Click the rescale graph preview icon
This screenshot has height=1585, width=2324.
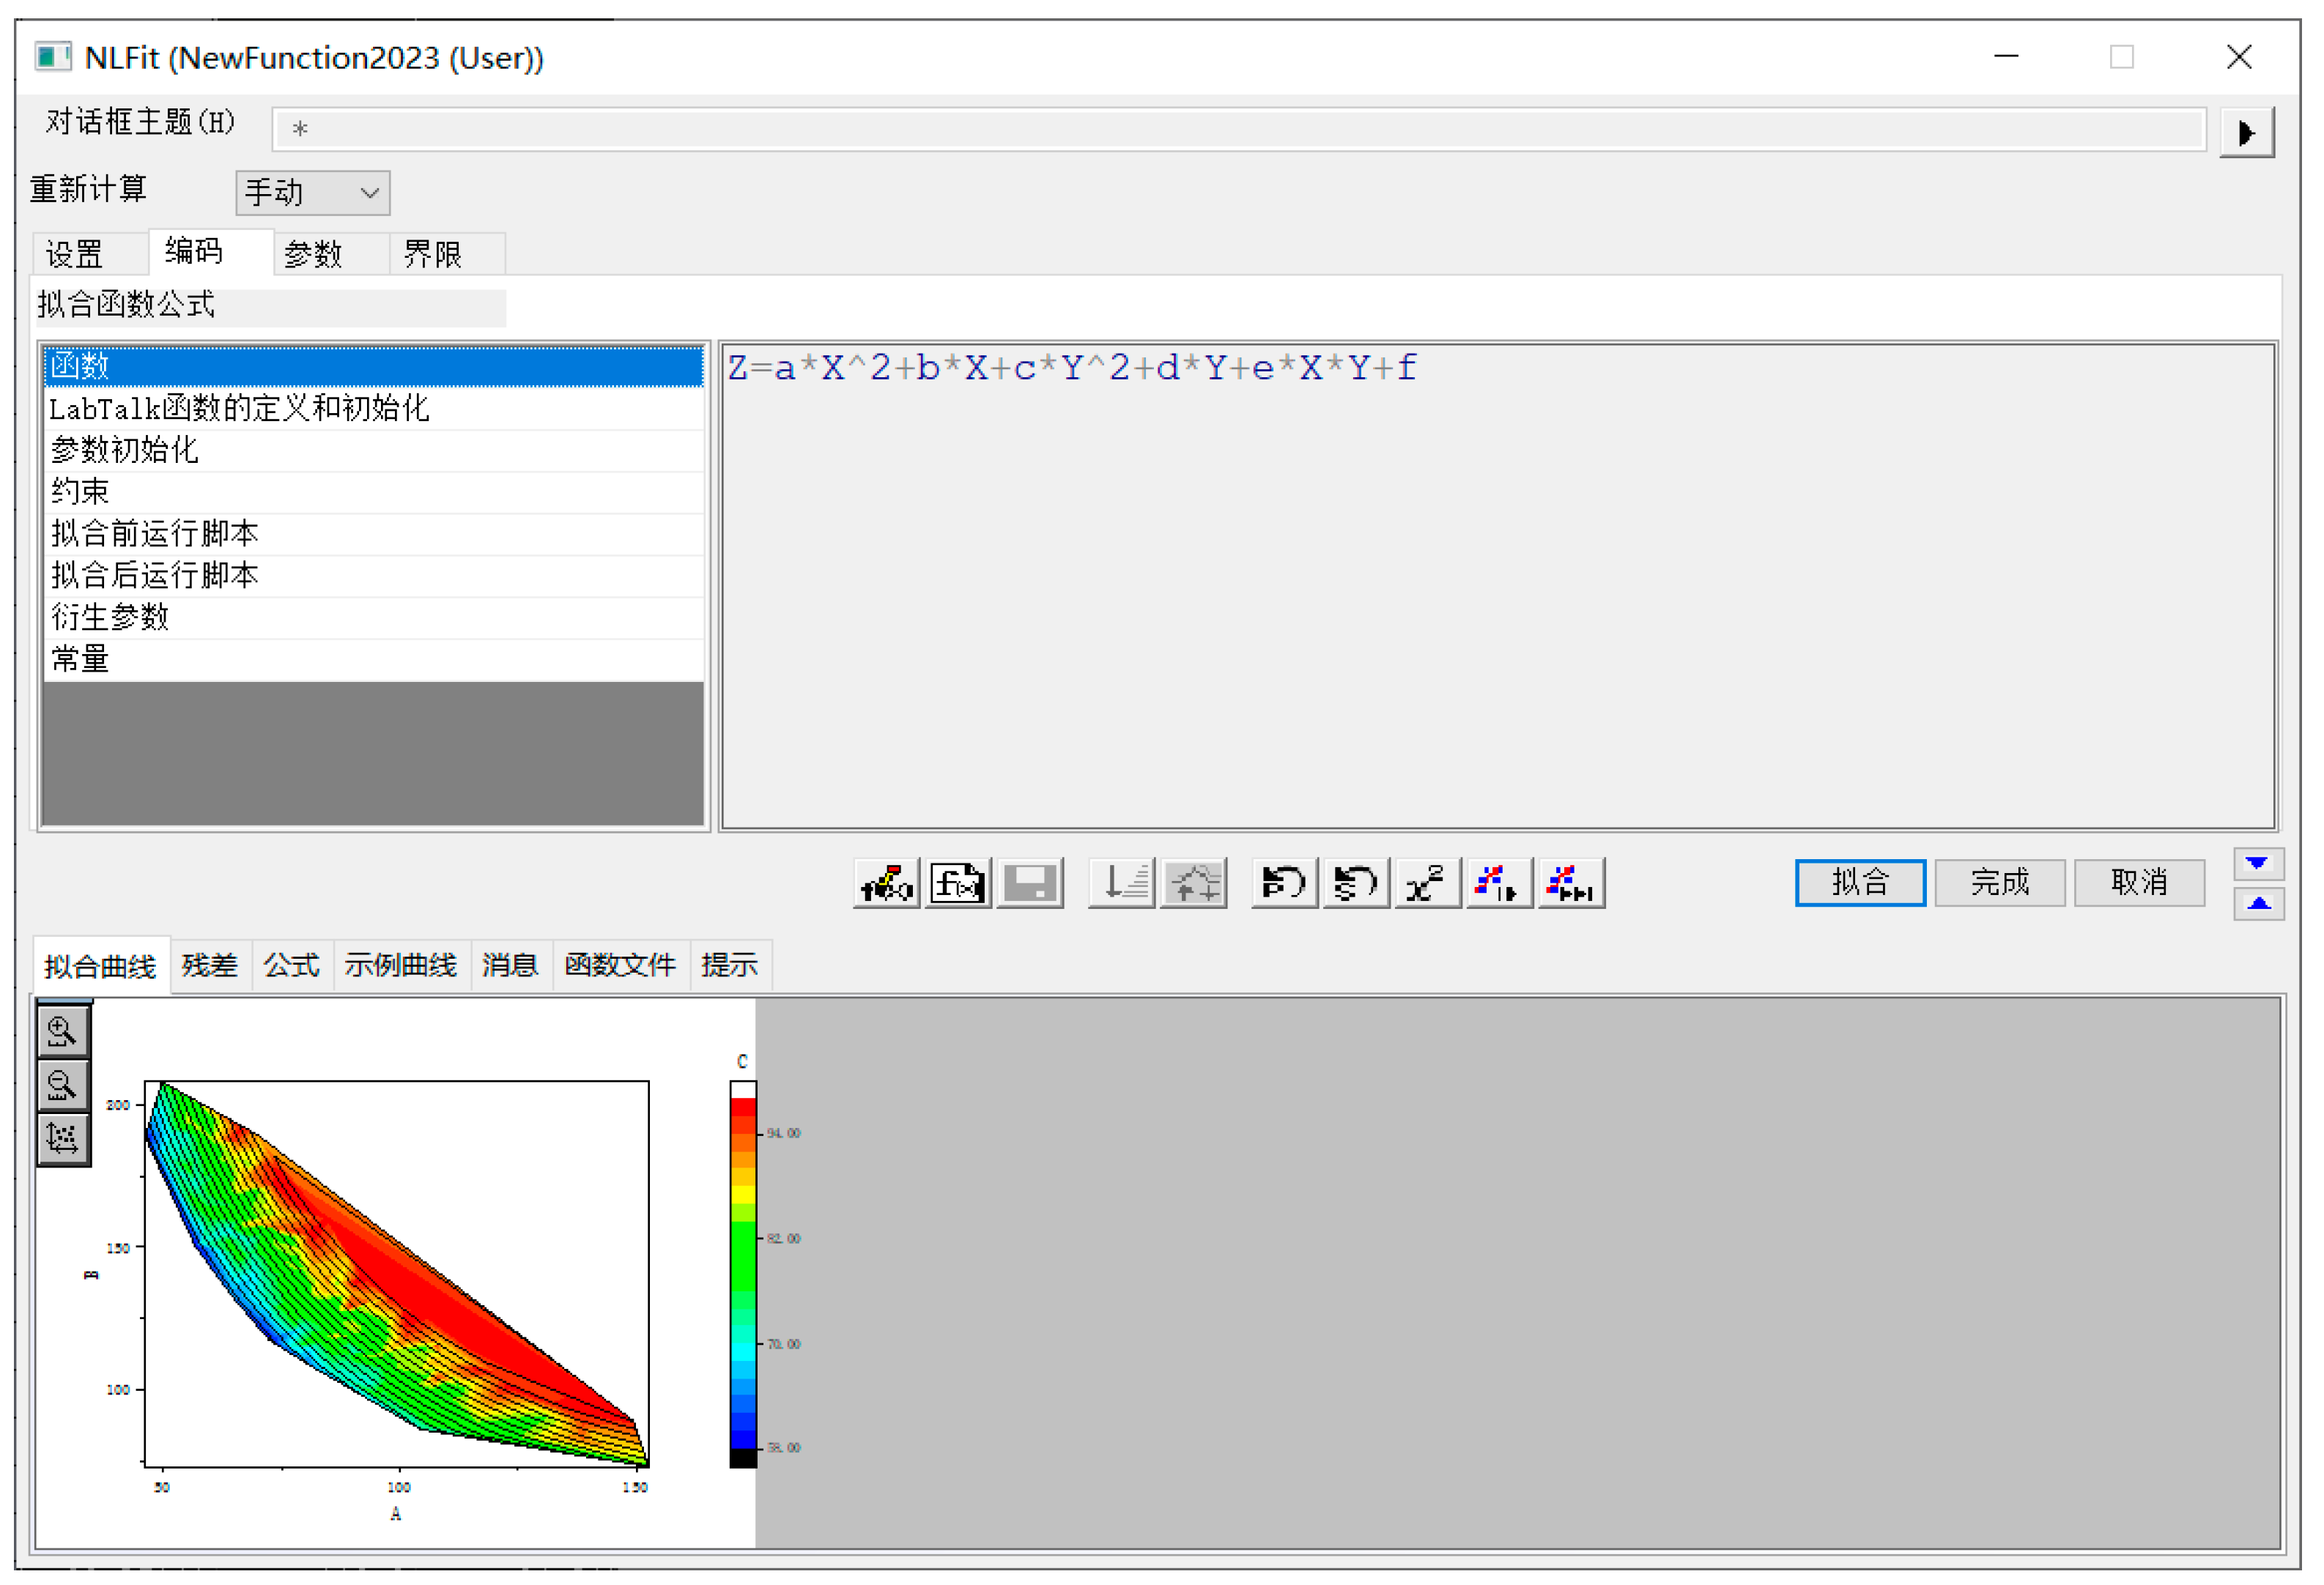point(63,1138)
